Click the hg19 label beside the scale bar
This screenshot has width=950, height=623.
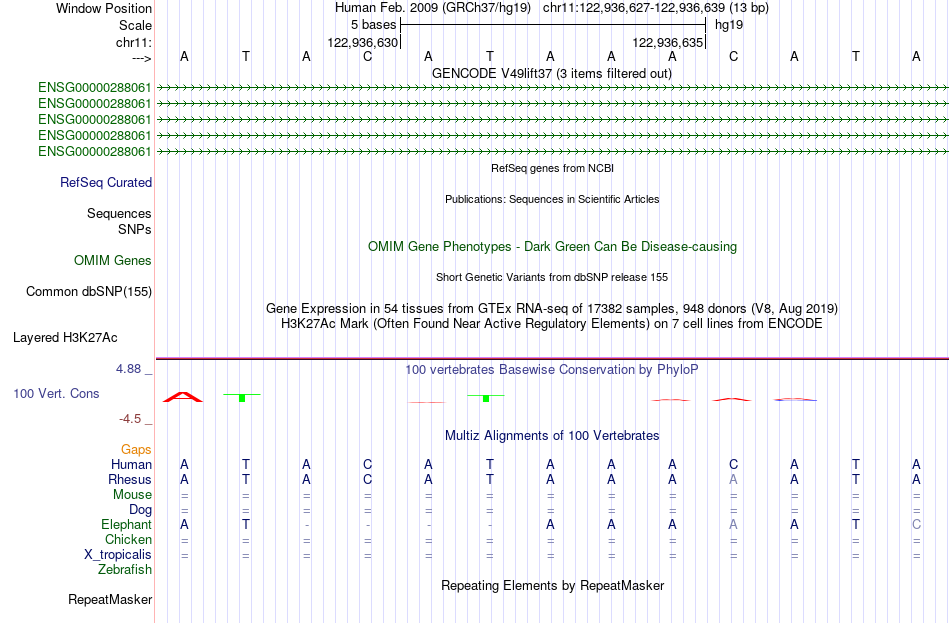(729, 25)
